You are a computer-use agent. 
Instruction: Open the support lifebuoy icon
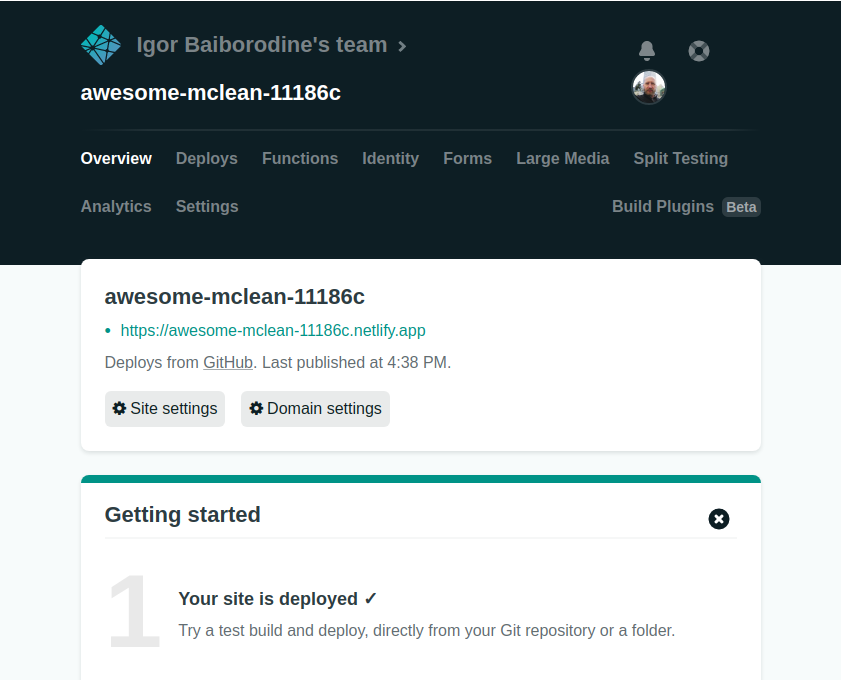(x=698, y=51)
